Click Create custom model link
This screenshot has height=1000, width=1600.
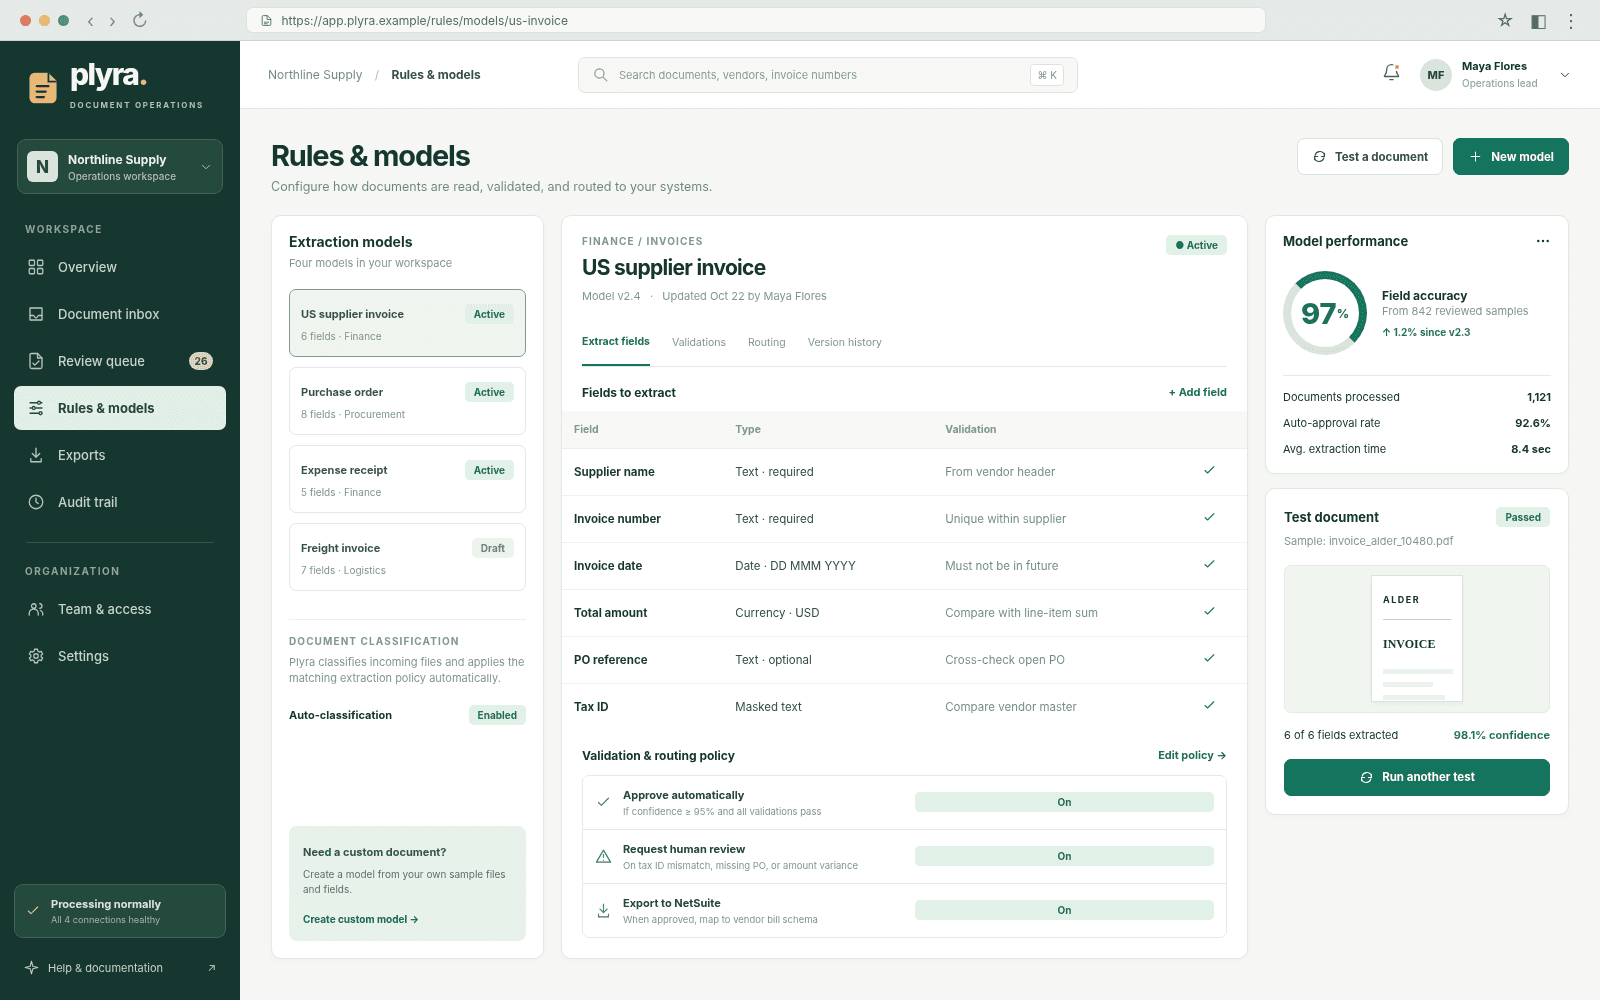tap(361, 919)
